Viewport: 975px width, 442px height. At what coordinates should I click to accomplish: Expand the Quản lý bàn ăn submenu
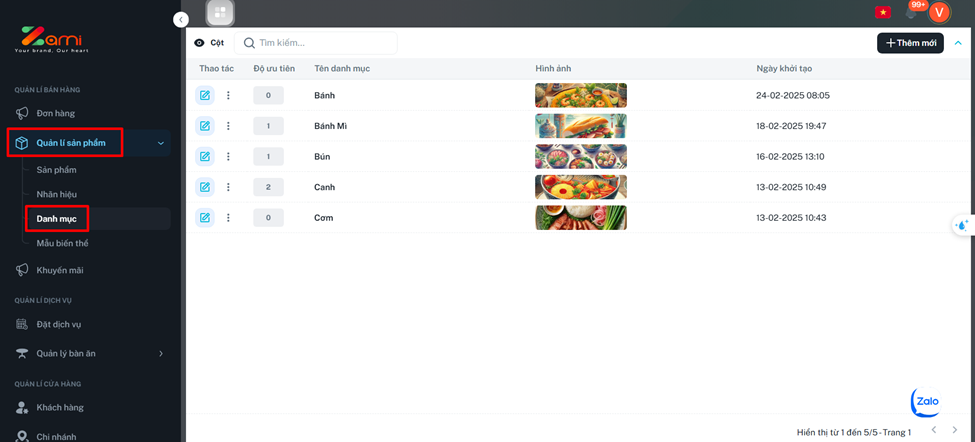tap(161, 353)
